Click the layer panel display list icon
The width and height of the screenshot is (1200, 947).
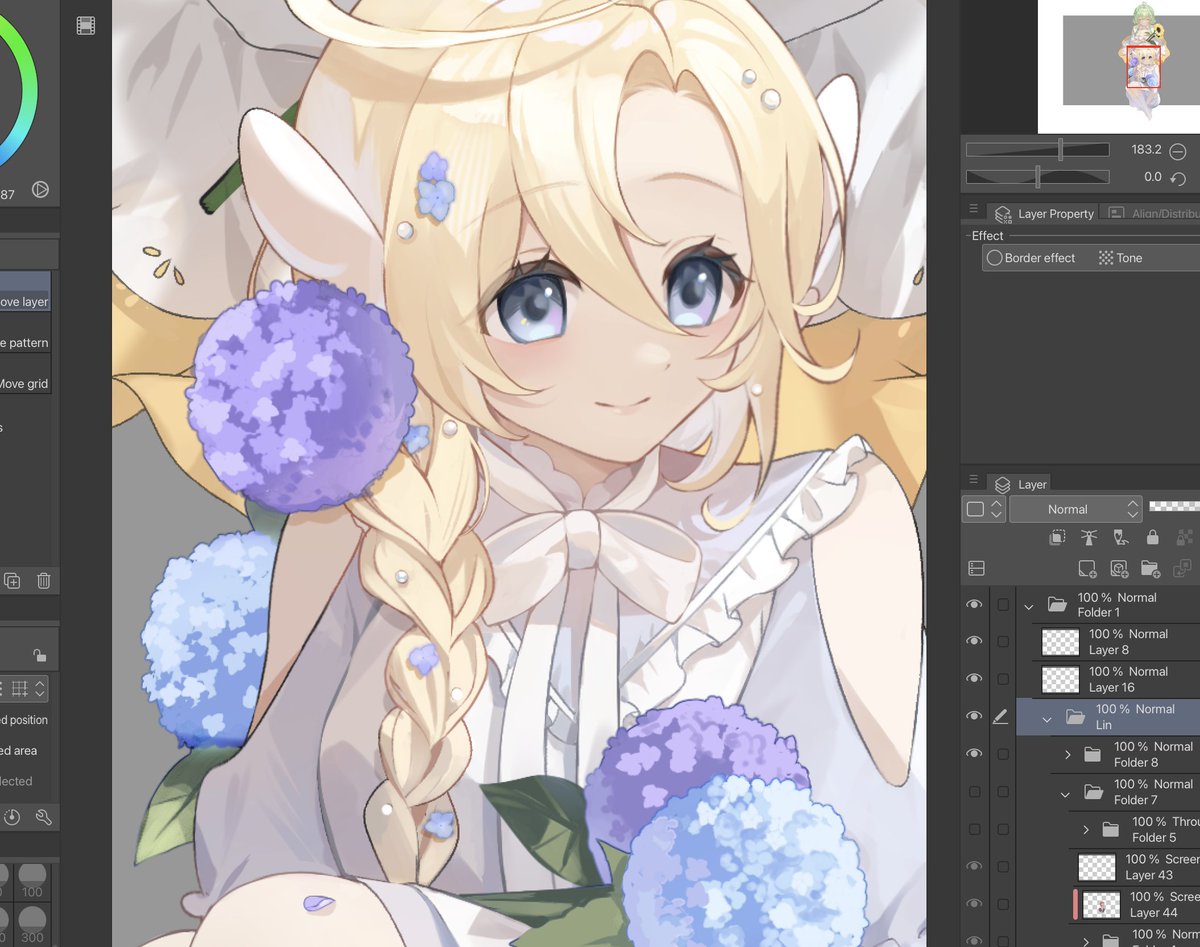point(977,568)
